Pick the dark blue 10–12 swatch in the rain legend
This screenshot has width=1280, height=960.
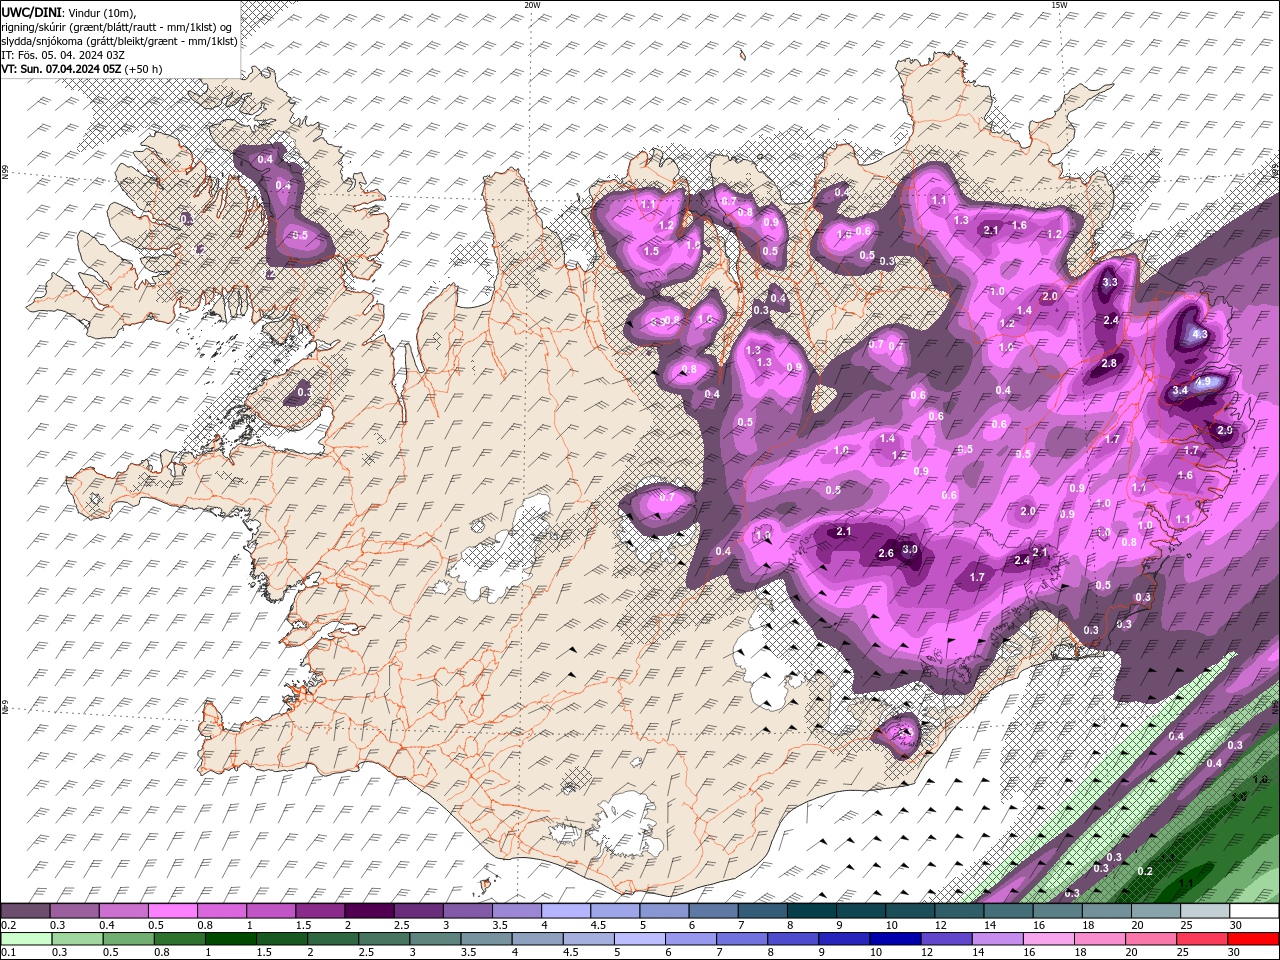[897, 939]
